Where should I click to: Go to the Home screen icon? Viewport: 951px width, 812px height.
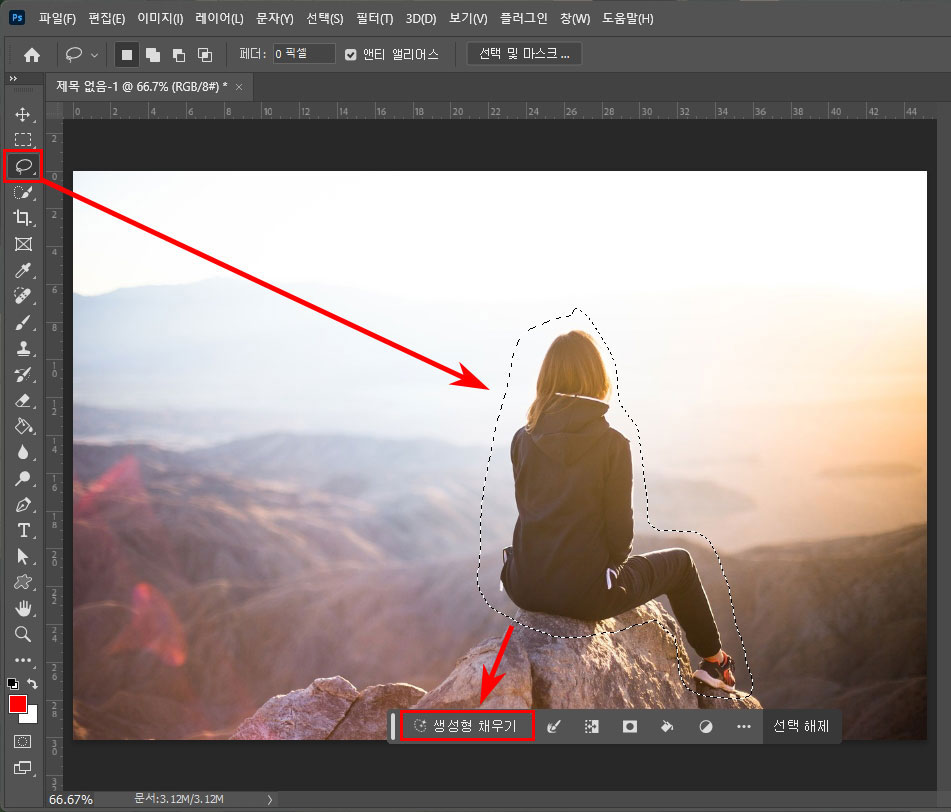pyautogui.click(x=32, y=55)
